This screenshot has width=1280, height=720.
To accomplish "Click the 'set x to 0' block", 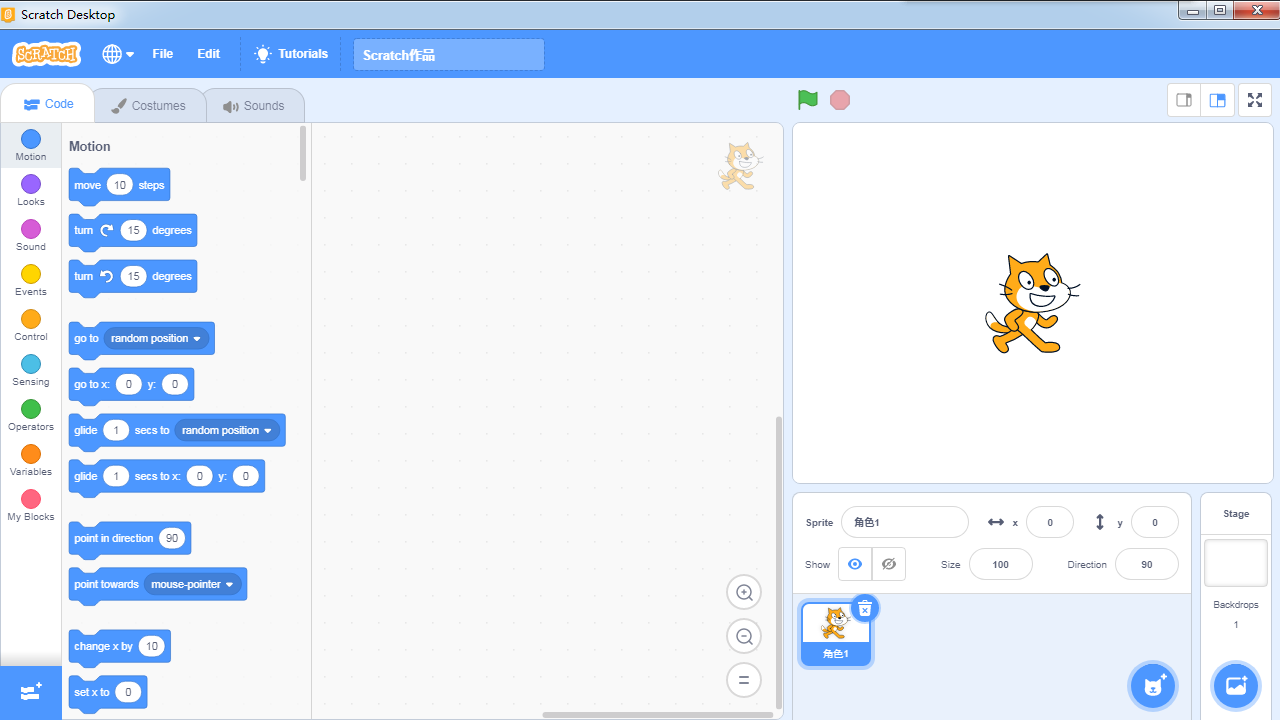I will pyautogui.click(x=107, y=692).
